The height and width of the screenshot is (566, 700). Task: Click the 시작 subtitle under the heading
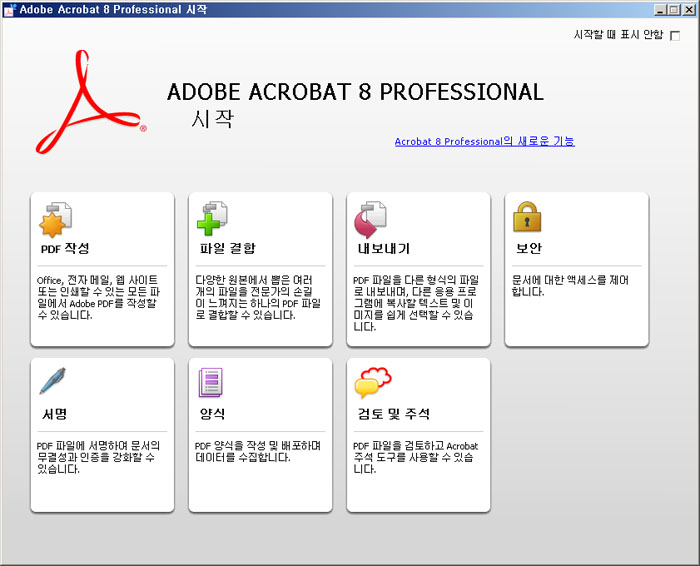[212, 119]
